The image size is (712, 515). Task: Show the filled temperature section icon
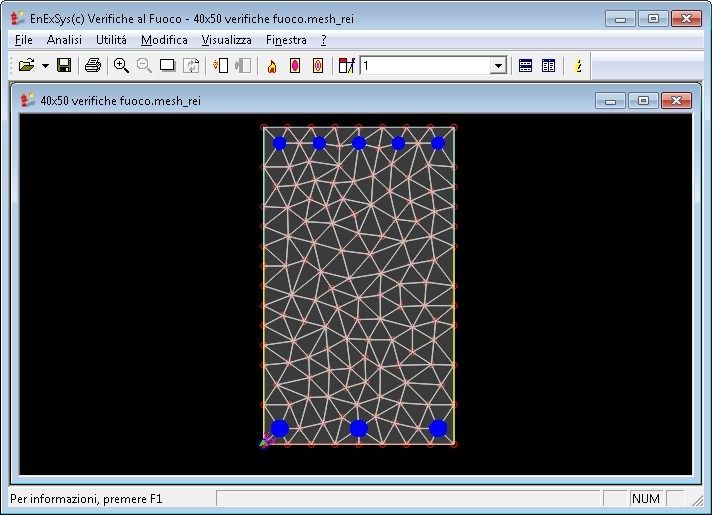pyautogui.click(x=295, y=66)
